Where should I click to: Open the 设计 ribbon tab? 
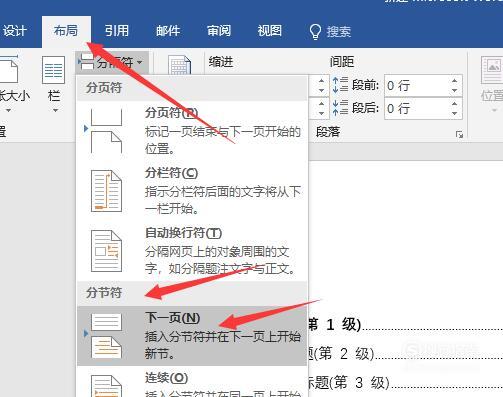pyautogui.click(x=14, y=31)
